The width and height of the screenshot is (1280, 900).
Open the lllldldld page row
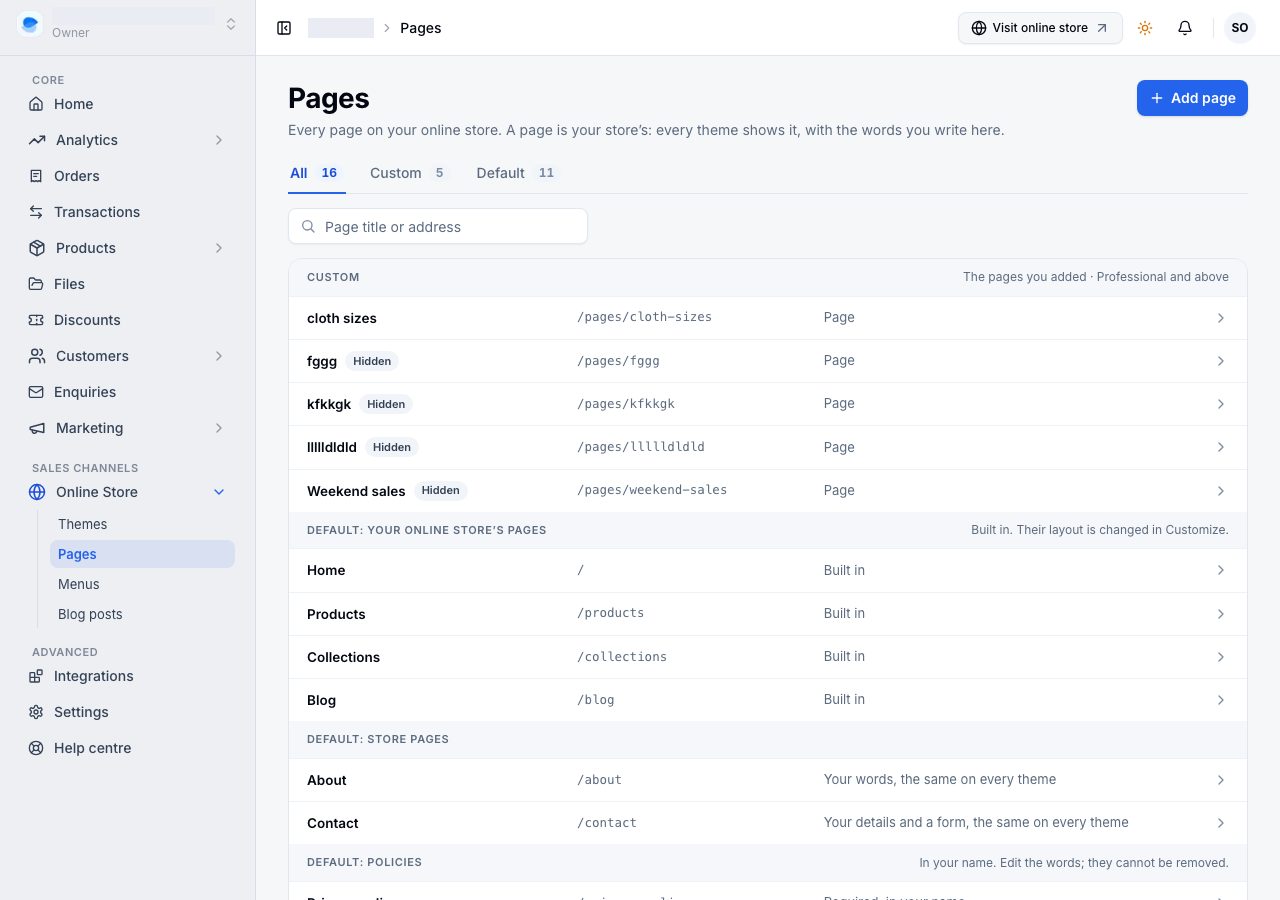point(768,447)
